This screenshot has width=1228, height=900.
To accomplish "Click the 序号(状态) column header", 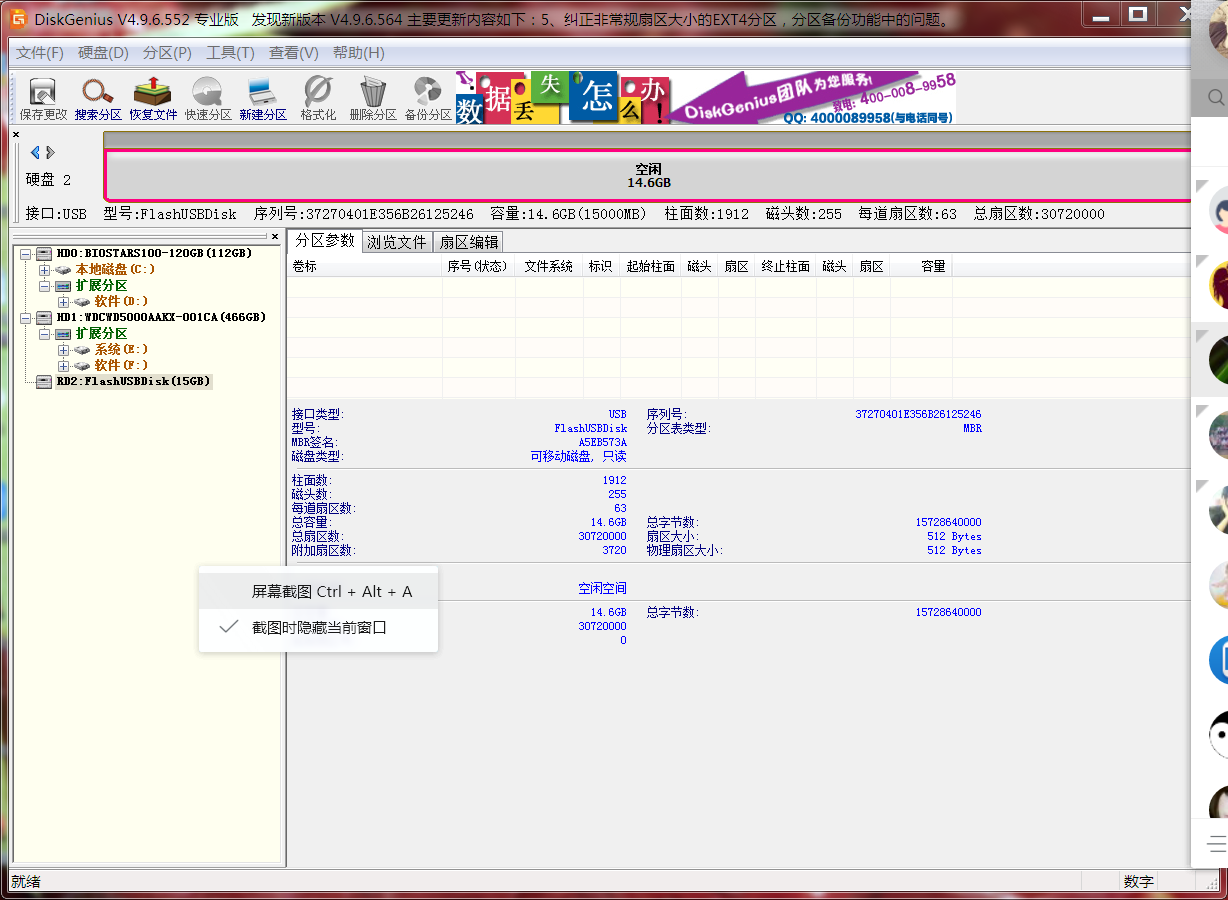I will point(478,266).
